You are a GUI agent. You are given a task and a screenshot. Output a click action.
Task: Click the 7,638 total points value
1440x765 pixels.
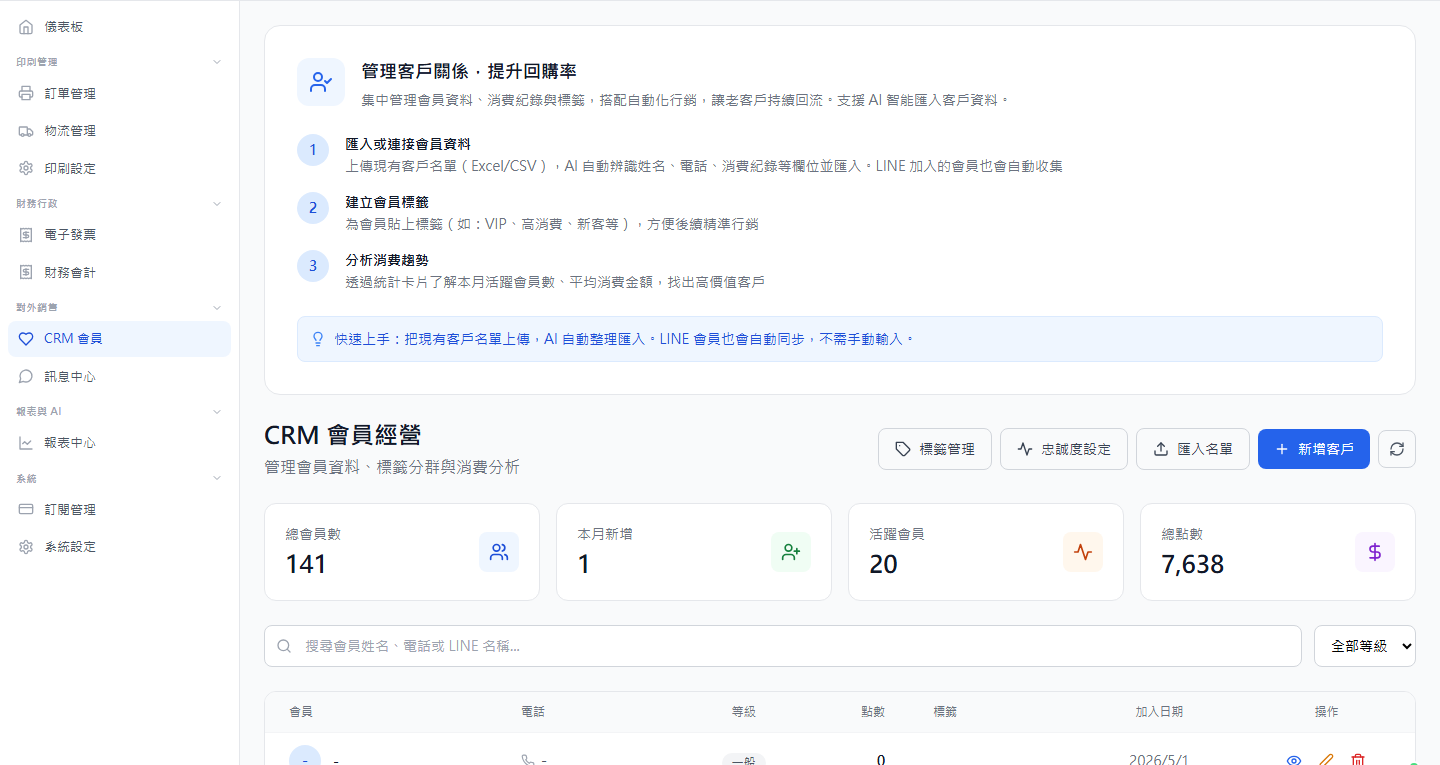click(x=1193, y=564)
